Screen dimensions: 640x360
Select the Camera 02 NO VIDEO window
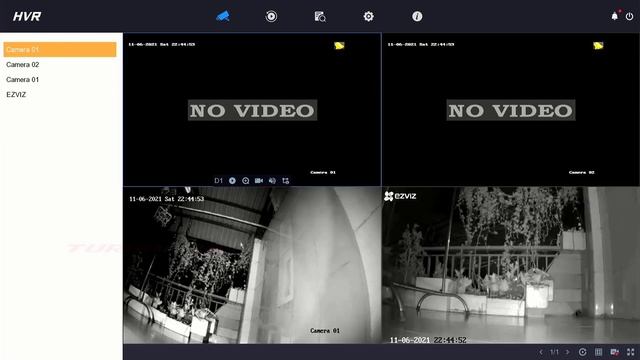click(511, 109)
